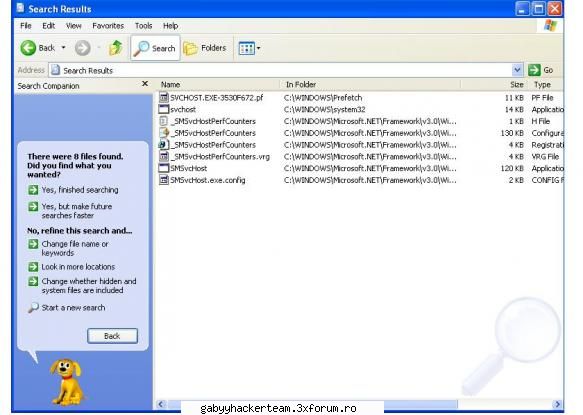Click the search companion dog character
The image size is (583, 415).
click(67, 382)
